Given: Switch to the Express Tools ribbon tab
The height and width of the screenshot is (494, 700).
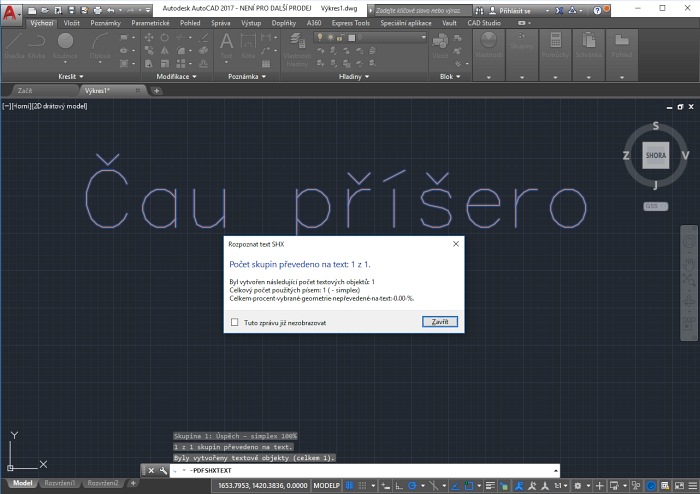Looking at the screenshot, I should click(x=350, y=23).
